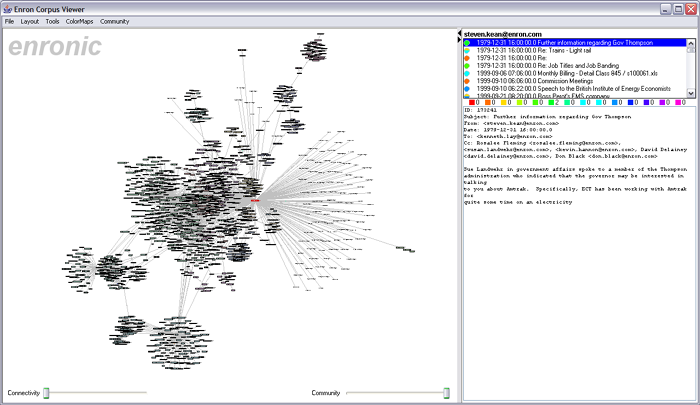Click email list scrollbar up arrow
Viewport: 700px width, 405px height.
click(691, 43)
